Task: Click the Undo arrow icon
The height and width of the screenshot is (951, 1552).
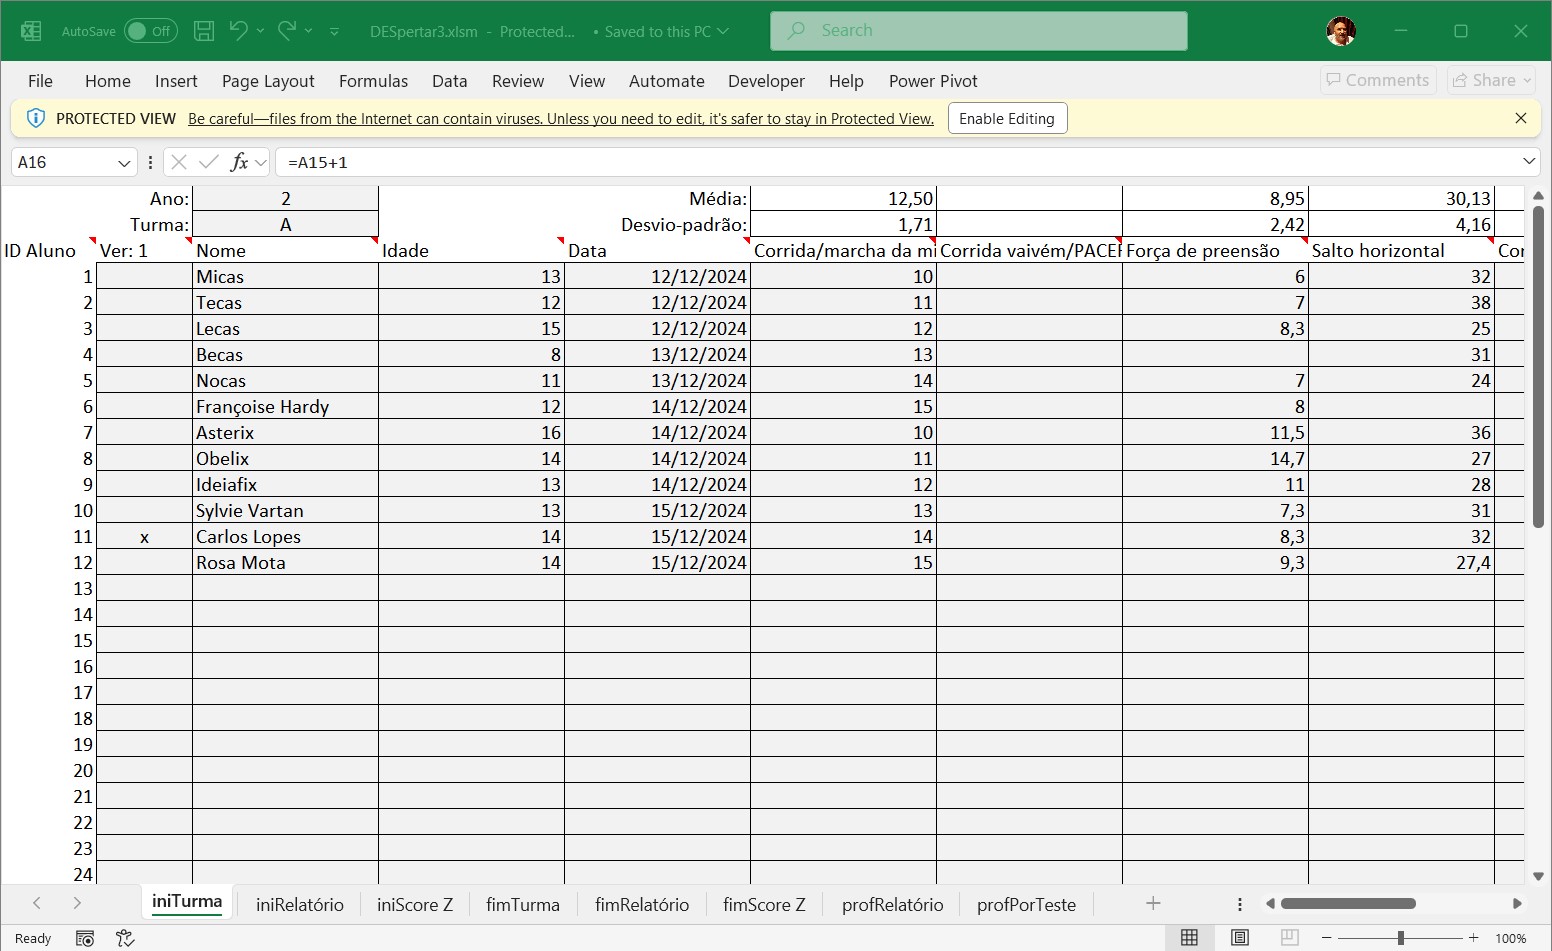Action: point(238,31)
